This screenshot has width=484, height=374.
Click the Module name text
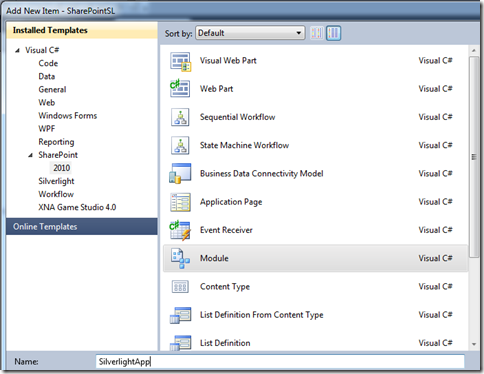click(214, 258)
